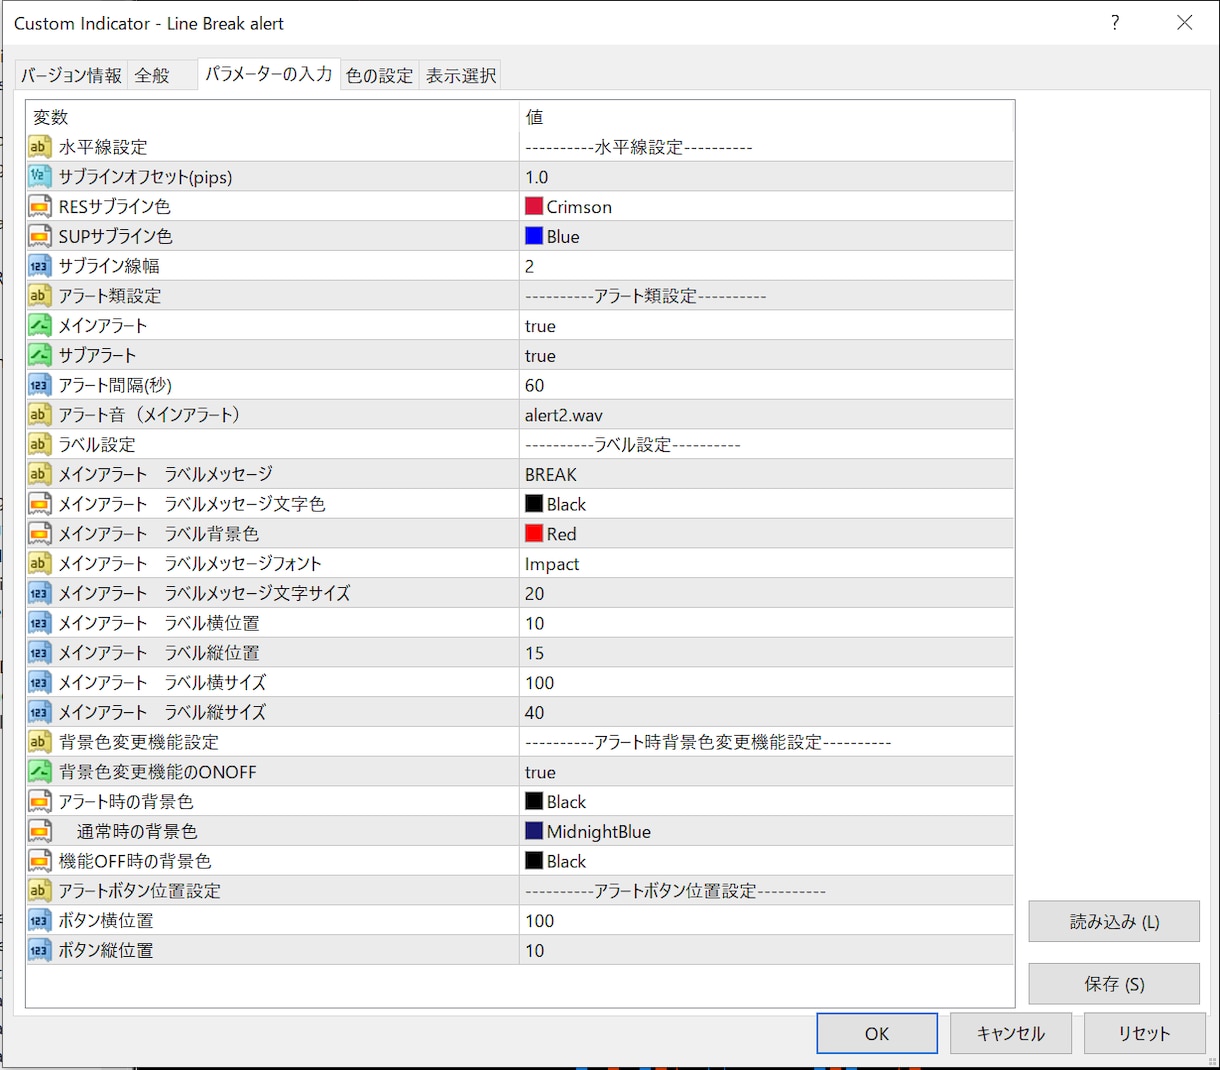The image size is (1220, 1070).
Task: Click the integer icon beside ボタン横位置
Action: pyautogui.click(x=39, y=921)
